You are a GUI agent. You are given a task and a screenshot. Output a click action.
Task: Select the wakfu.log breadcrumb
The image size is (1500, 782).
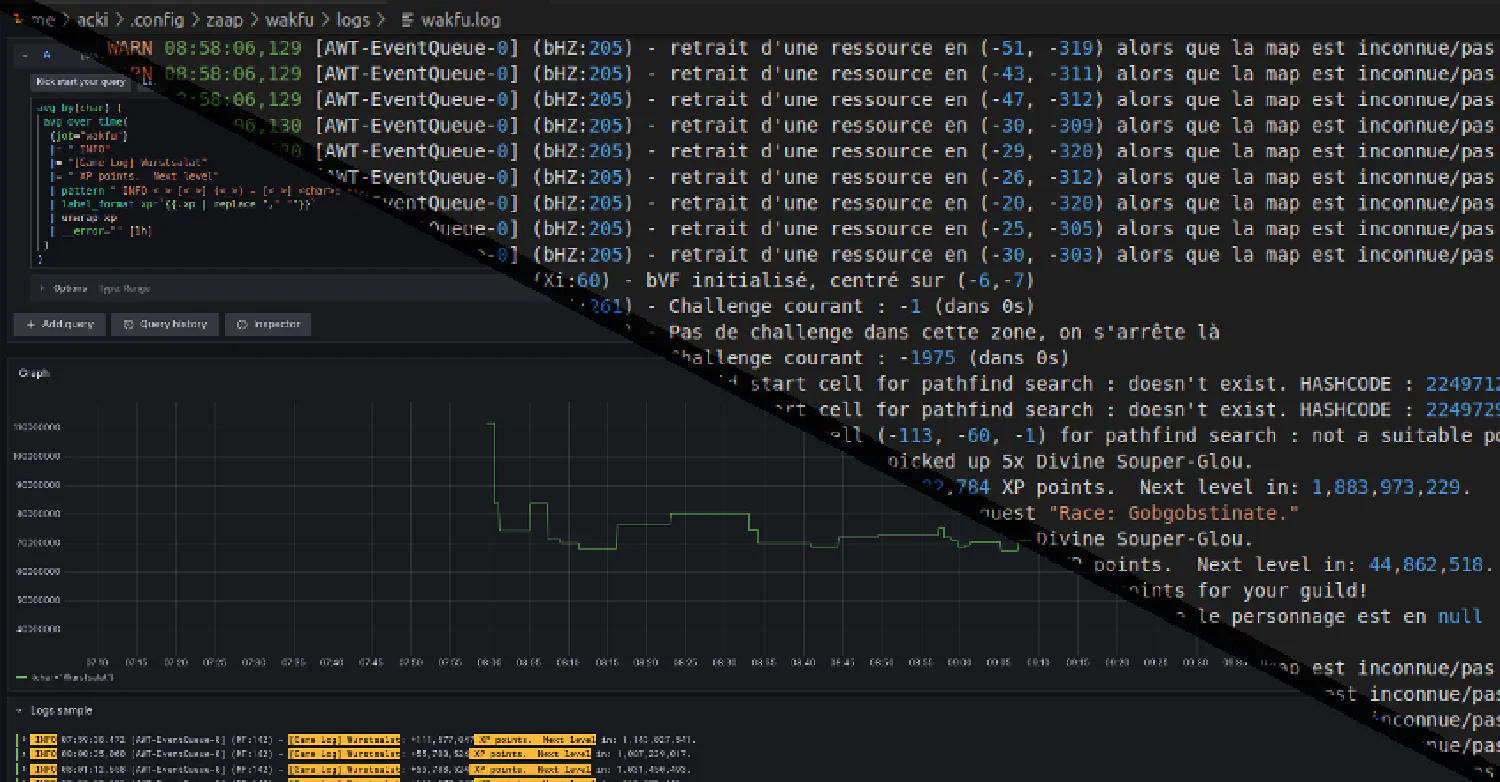pyautogui.click(x=462, y=20)
